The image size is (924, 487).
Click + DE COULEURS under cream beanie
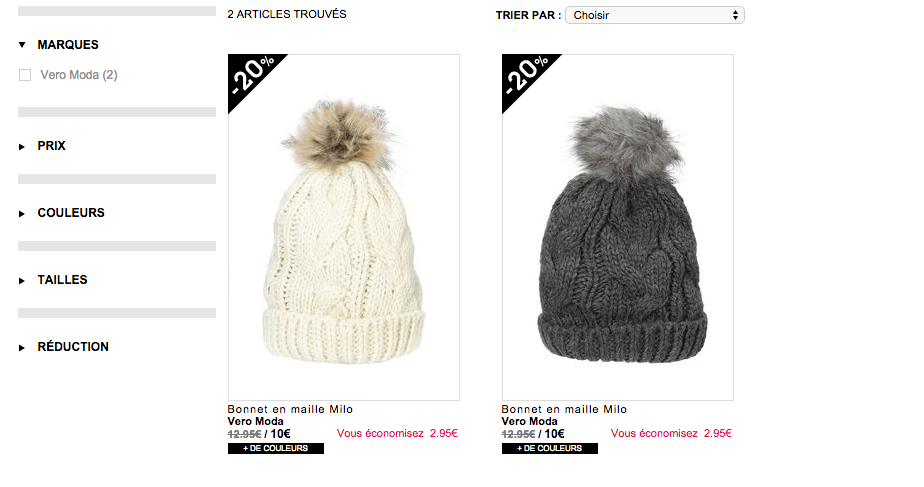click(x=276, y=449)
